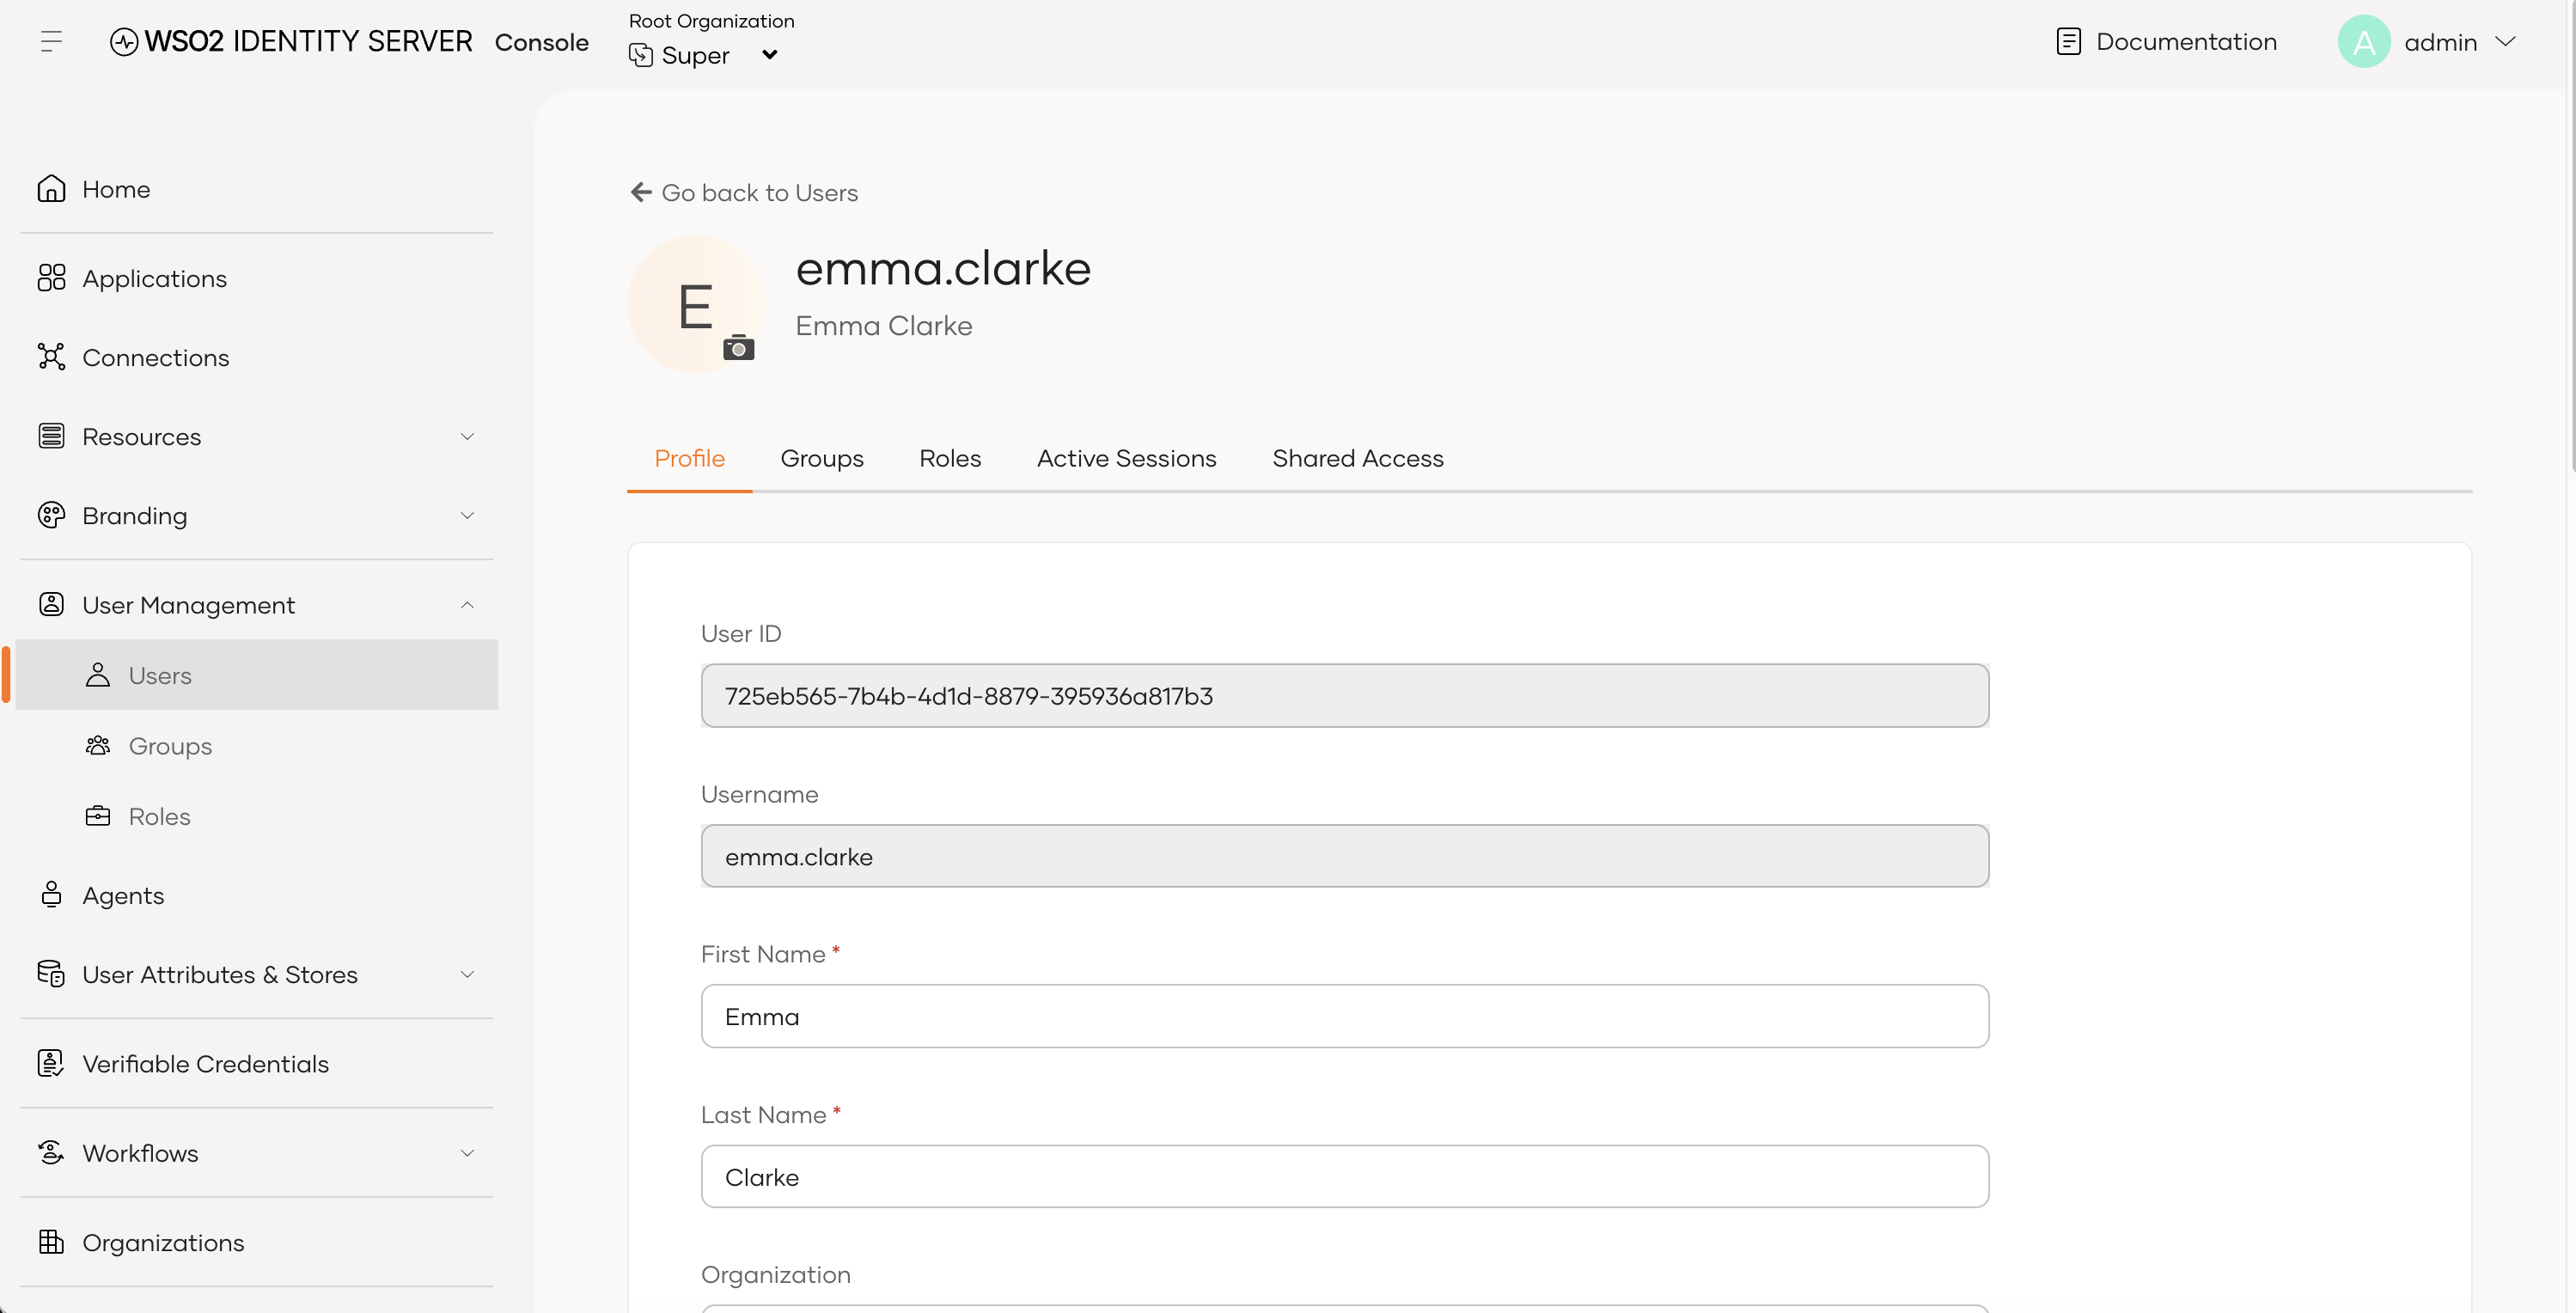2576x1313 pixels.
Task: Click the Home icon in sidebar
Action: coord(51,189)
